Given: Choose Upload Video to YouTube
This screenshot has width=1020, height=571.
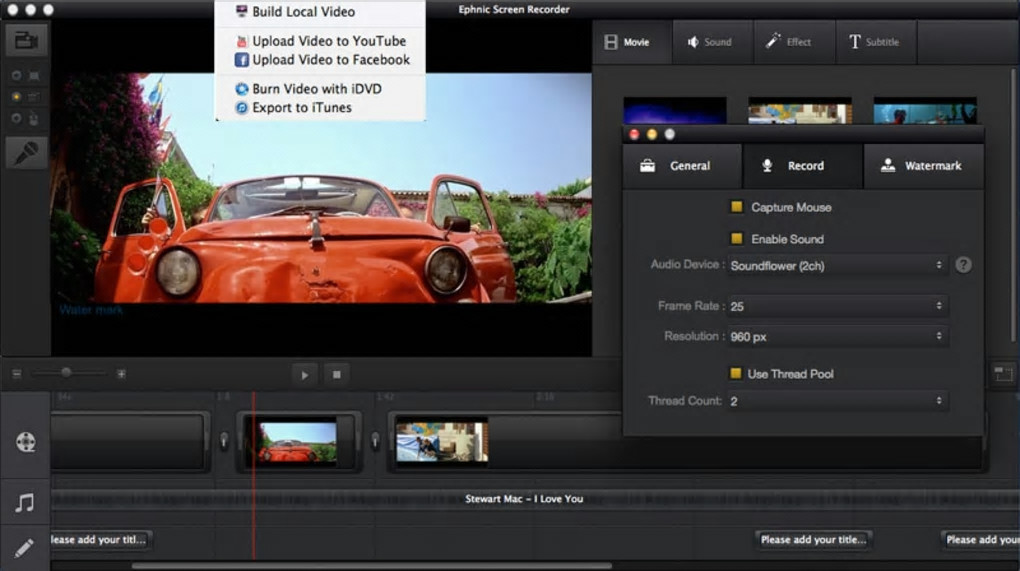Looking at the screenshot, I should (328, 41).
